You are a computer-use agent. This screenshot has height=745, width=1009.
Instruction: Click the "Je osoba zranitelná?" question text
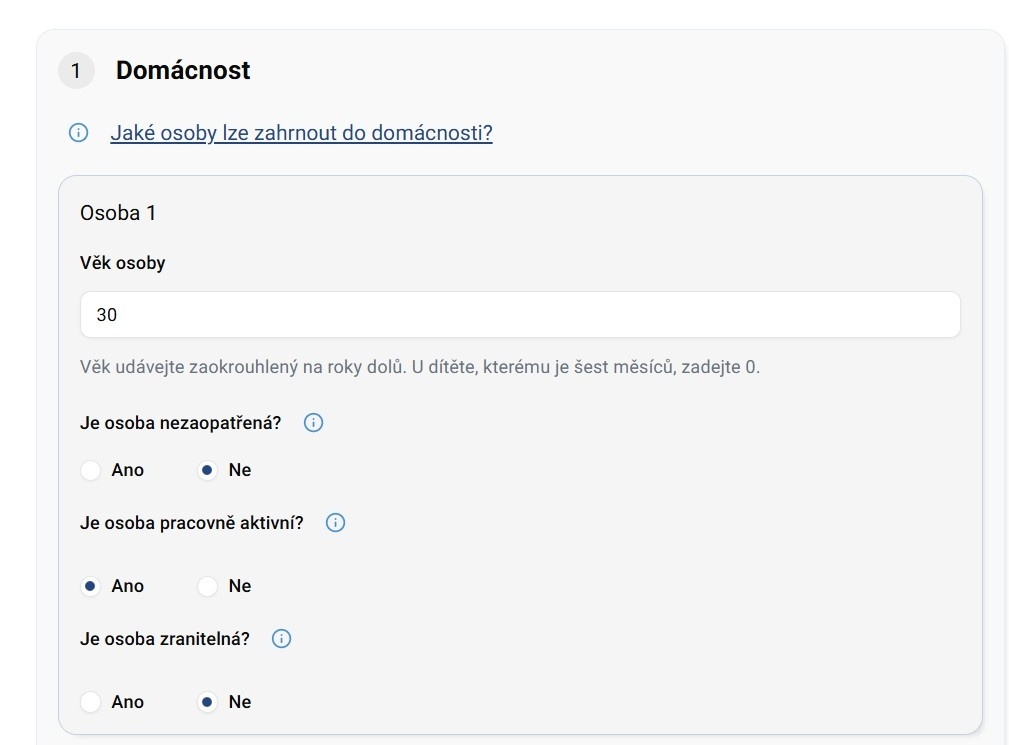pyautogui.click(x=165, y=639)
